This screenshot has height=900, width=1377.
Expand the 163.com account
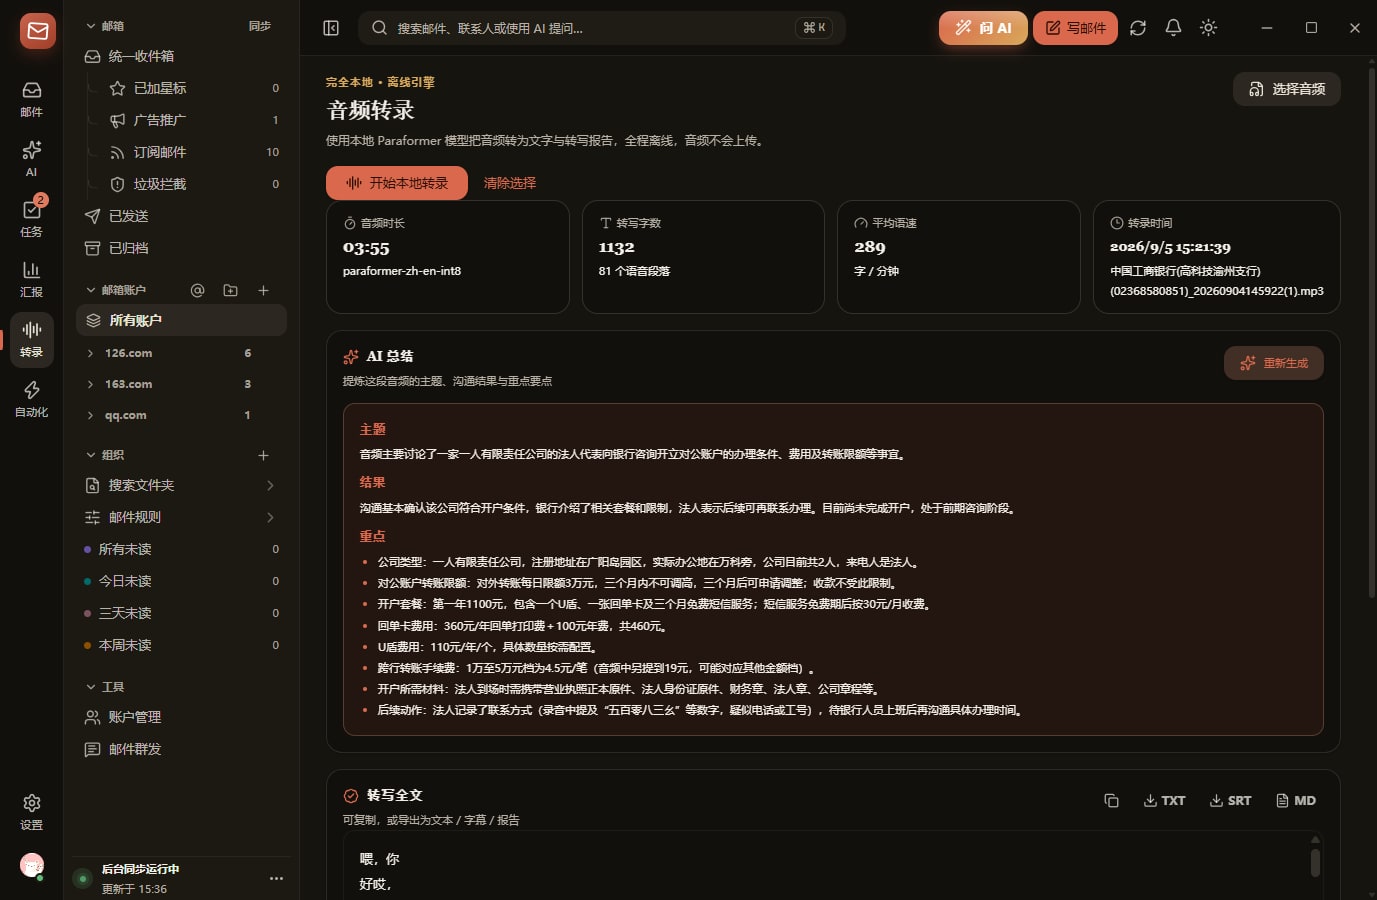pos(90,384)
